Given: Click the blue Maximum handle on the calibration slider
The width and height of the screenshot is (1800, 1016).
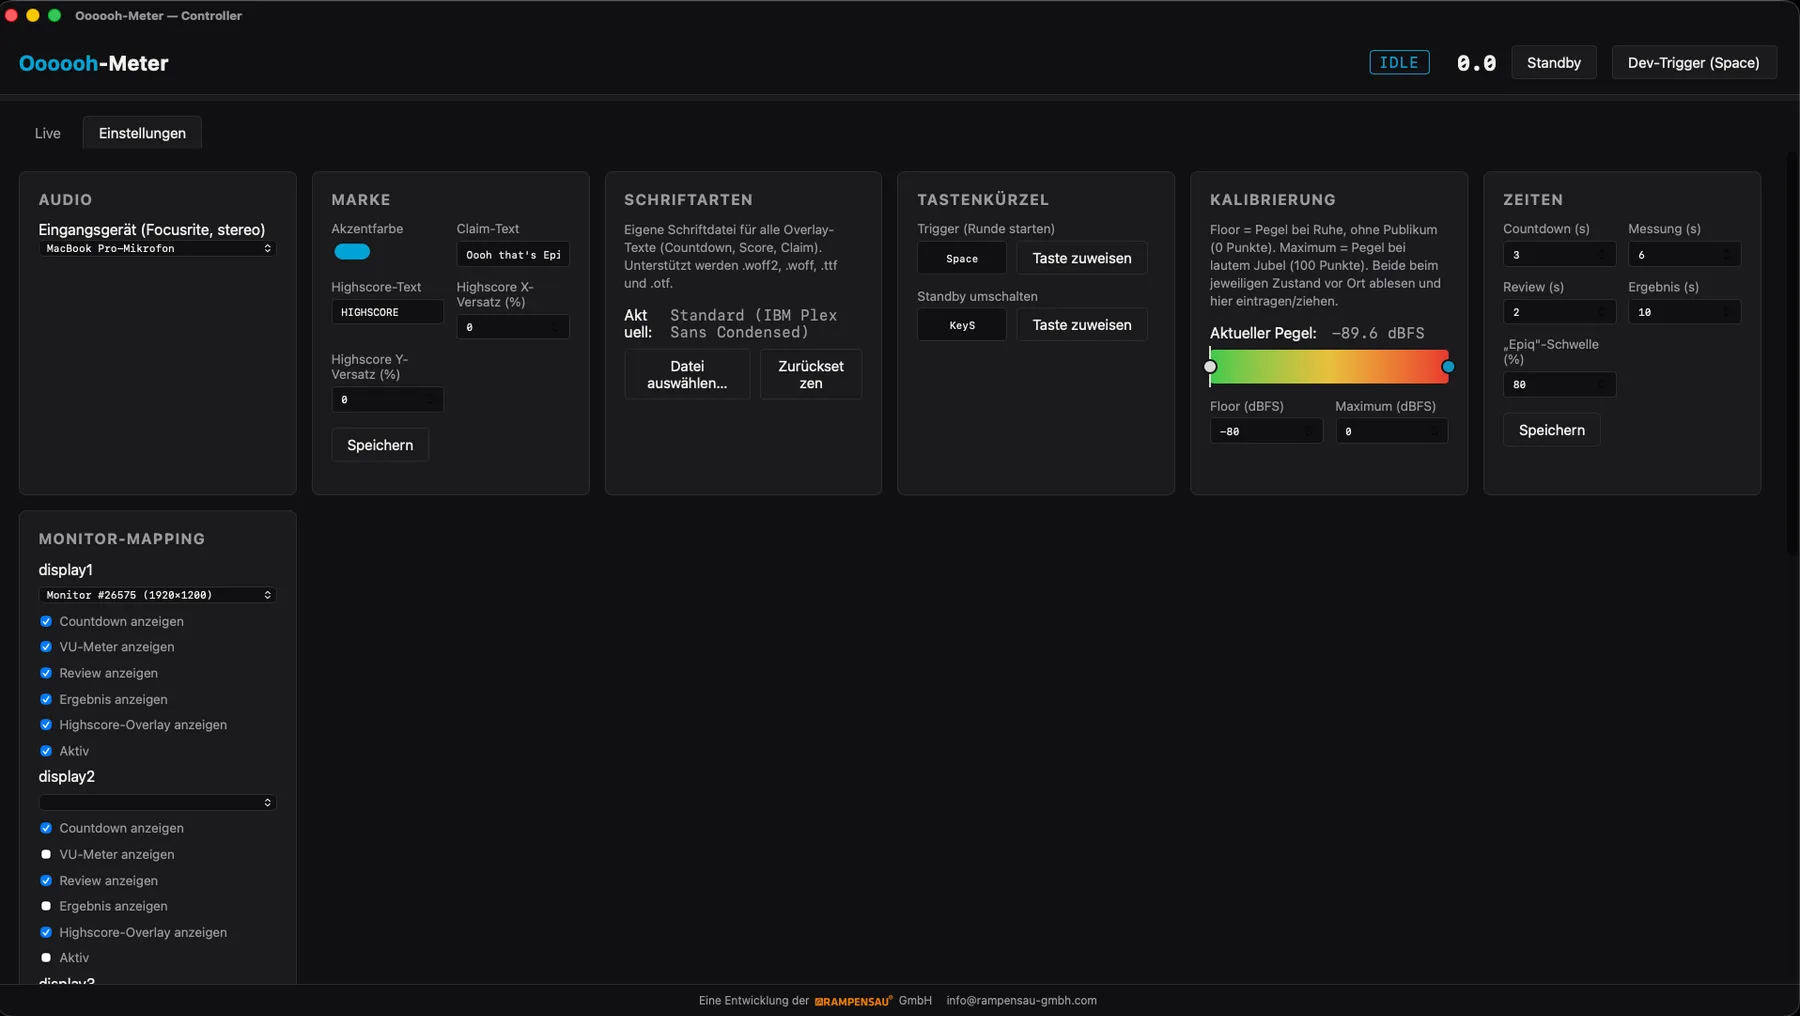Looking at the screenshot, I should pos(1448,367).
